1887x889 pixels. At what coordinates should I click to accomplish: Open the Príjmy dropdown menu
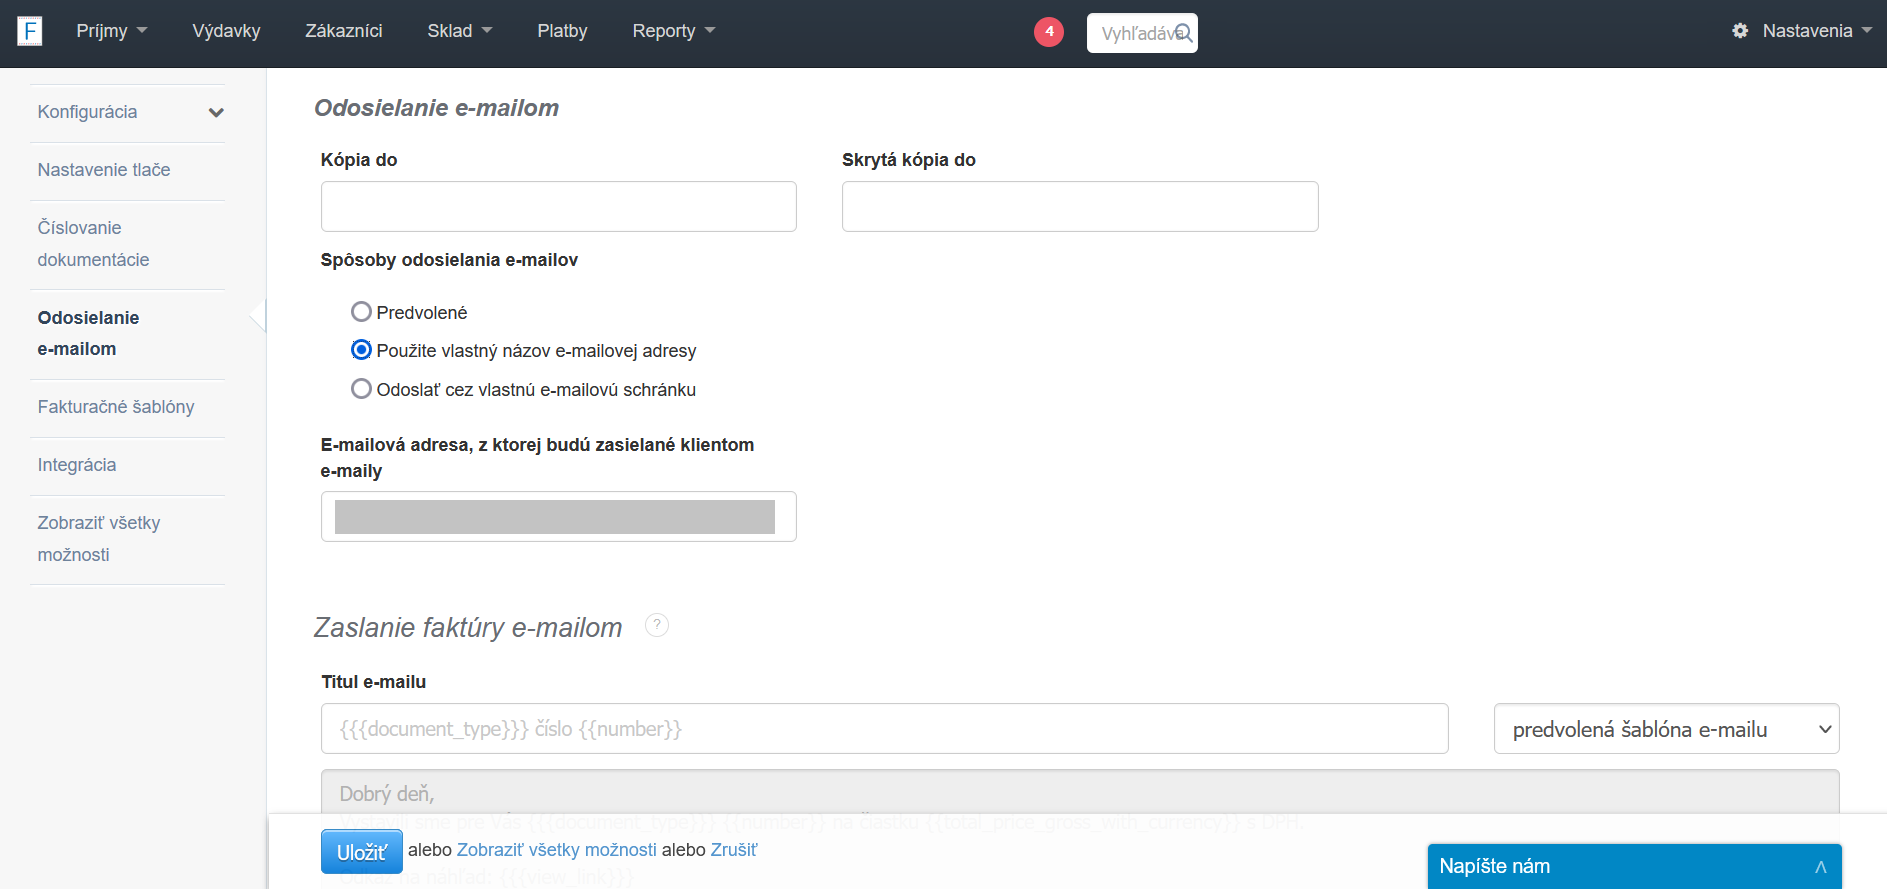[111, 31]
